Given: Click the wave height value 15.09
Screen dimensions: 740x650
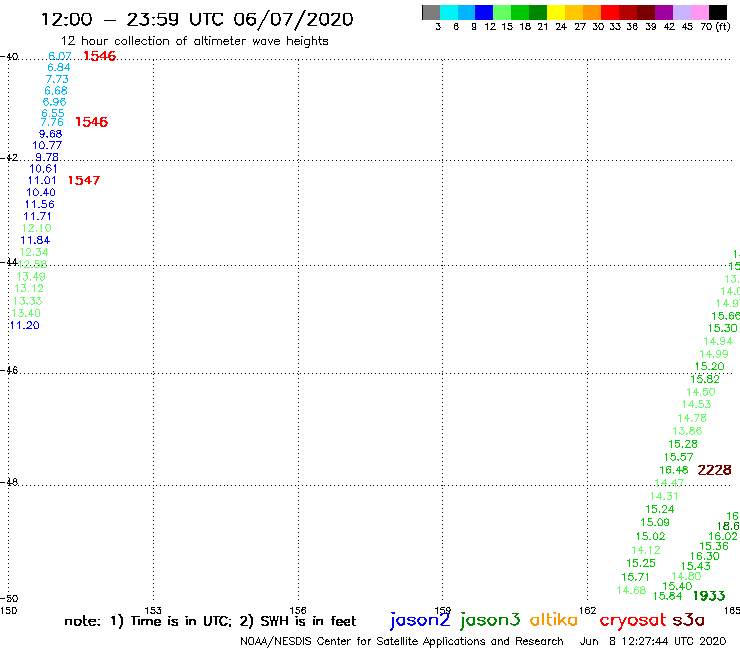Looking at the screenshot, I should pos(655,523).
